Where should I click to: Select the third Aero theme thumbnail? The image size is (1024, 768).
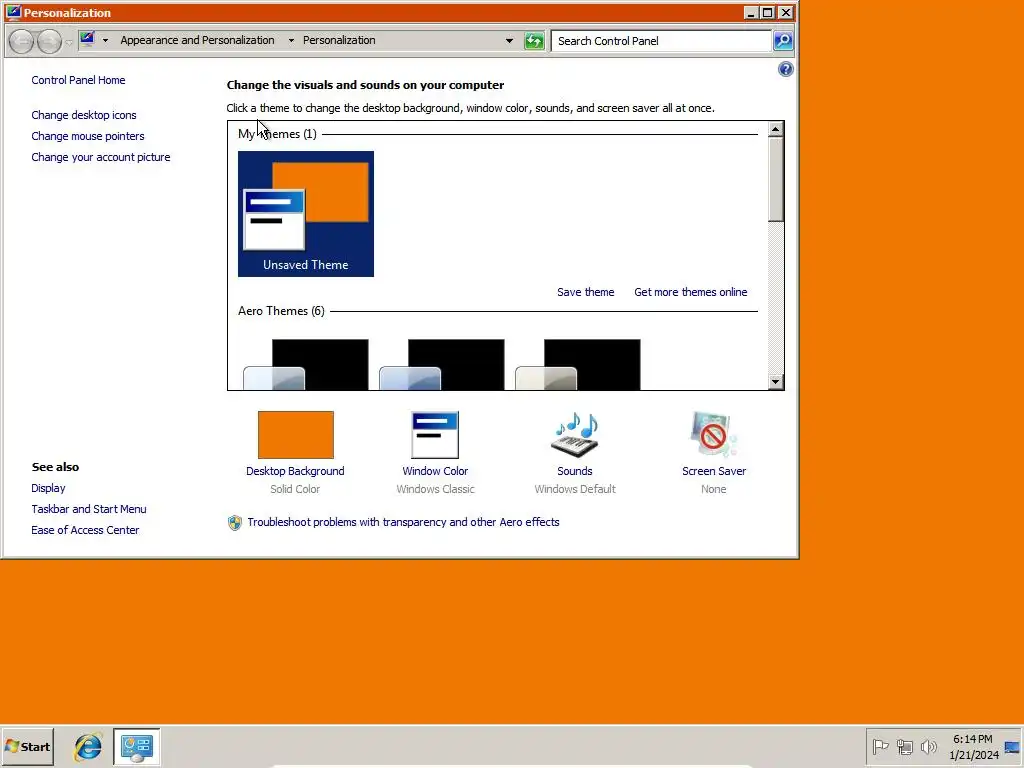577,364
